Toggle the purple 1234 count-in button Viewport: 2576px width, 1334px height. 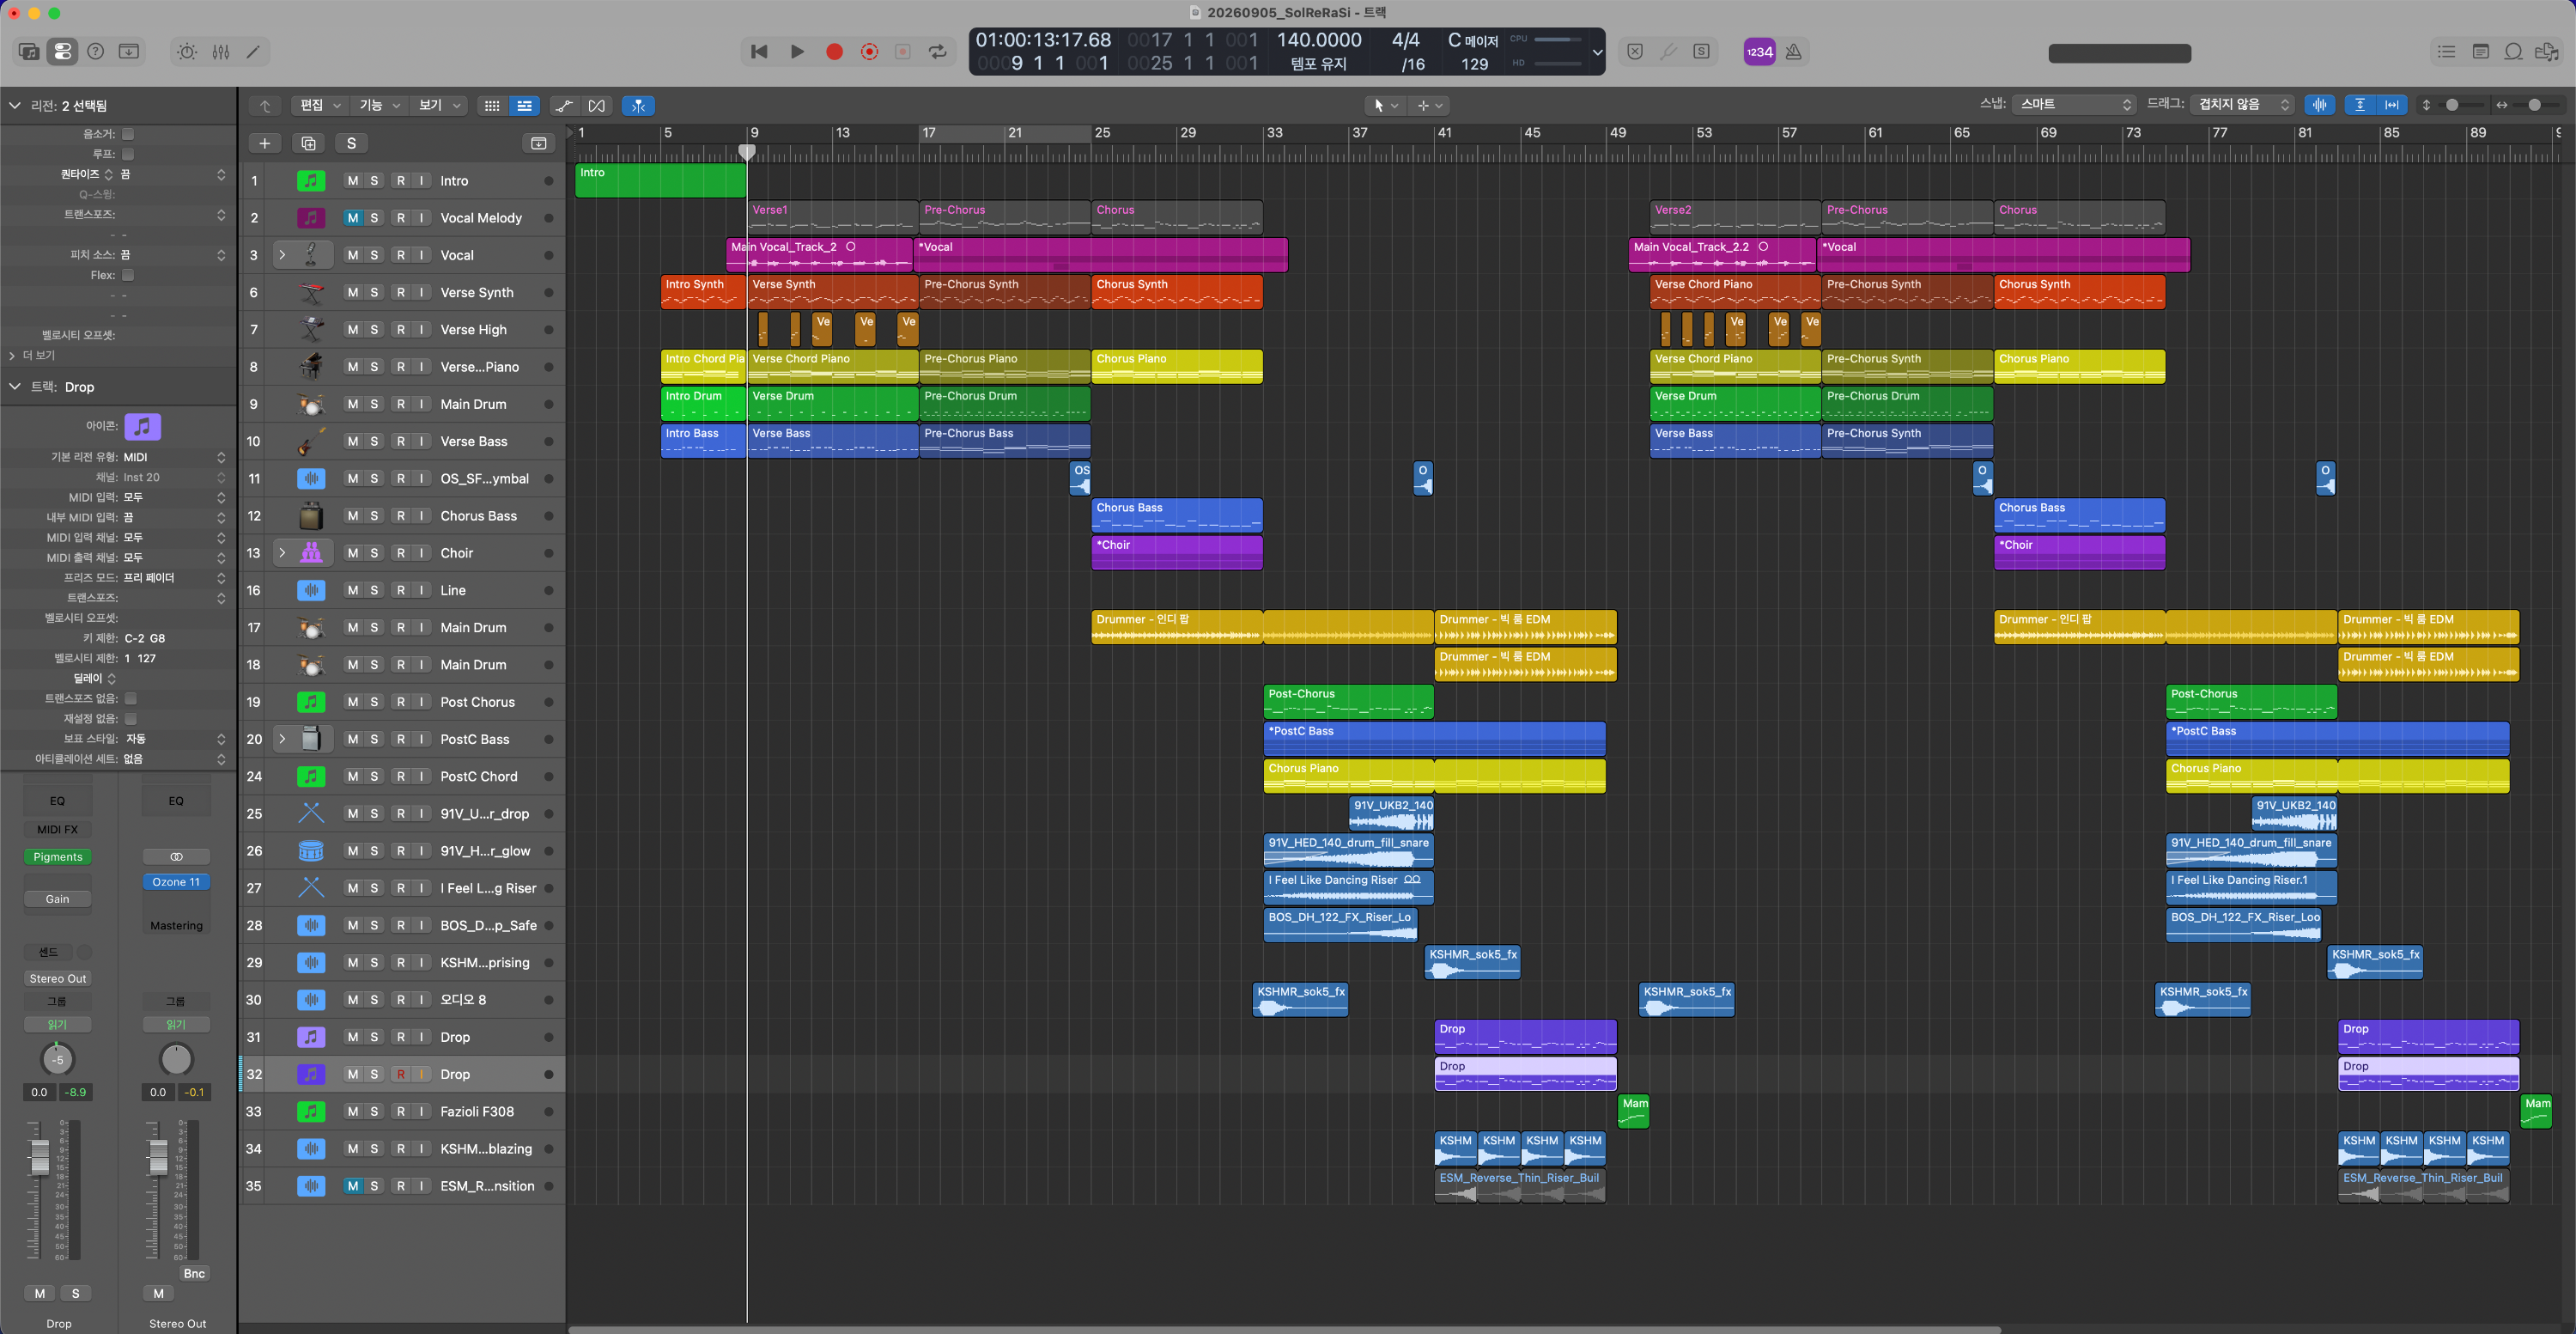pos(1759,52)
